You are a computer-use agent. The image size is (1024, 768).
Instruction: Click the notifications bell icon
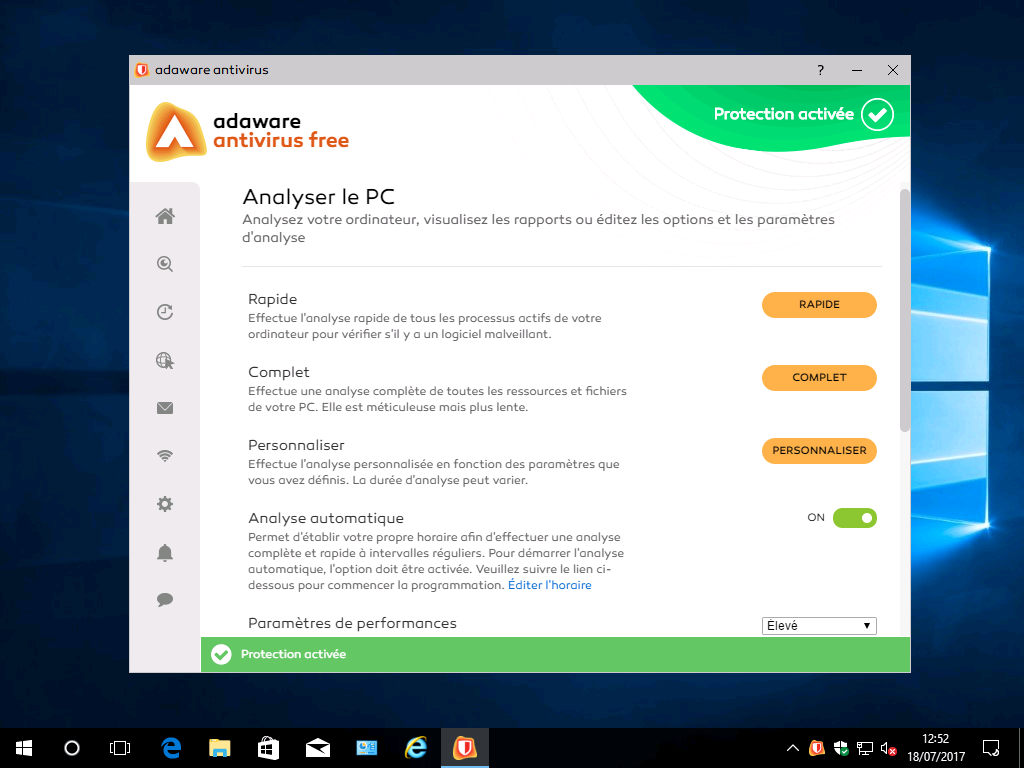(x=165, y=551)
